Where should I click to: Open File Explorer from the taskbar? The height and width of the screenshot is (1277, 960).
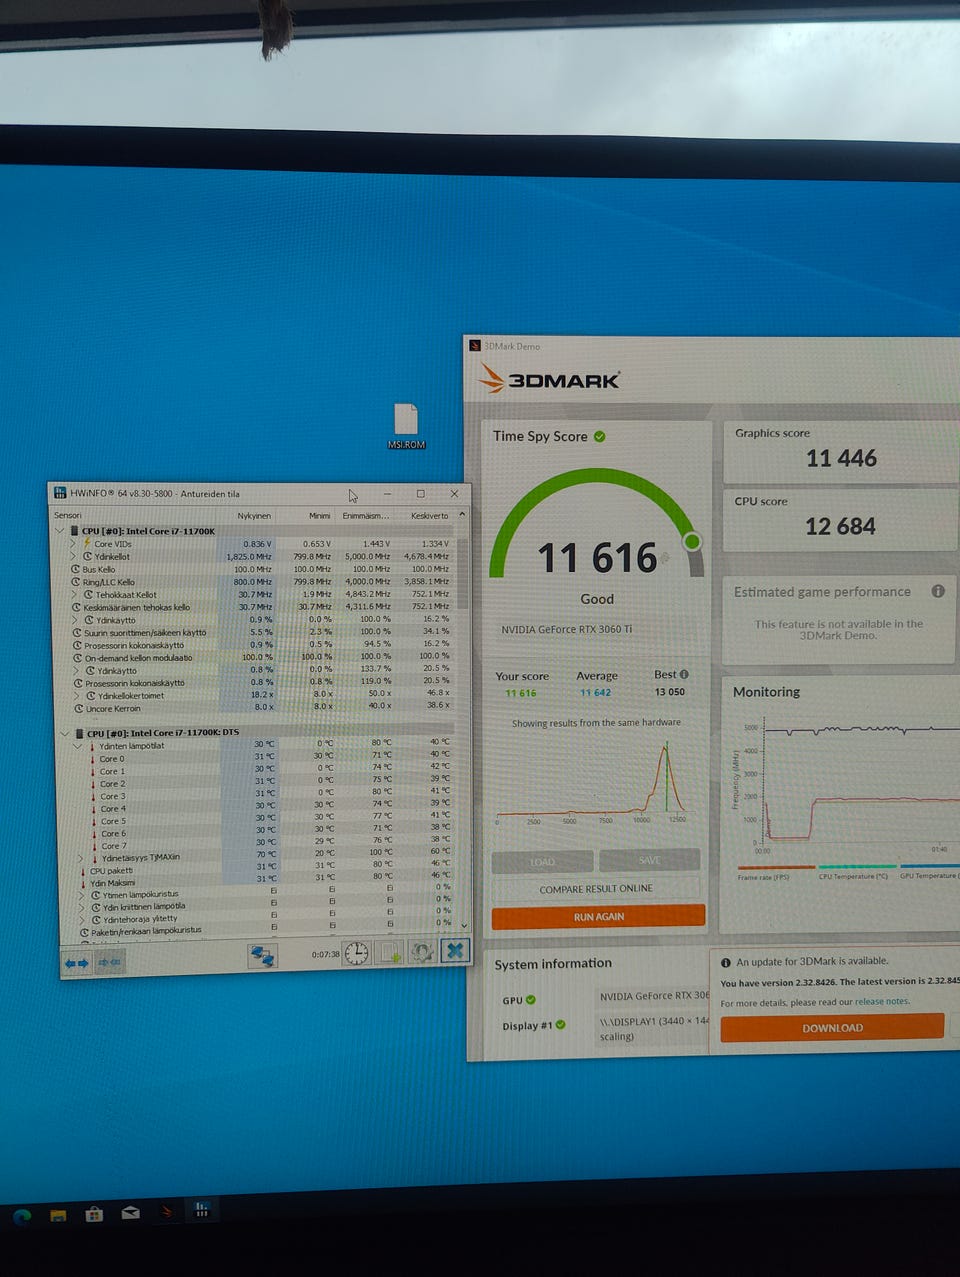[x=59, y=1216]
